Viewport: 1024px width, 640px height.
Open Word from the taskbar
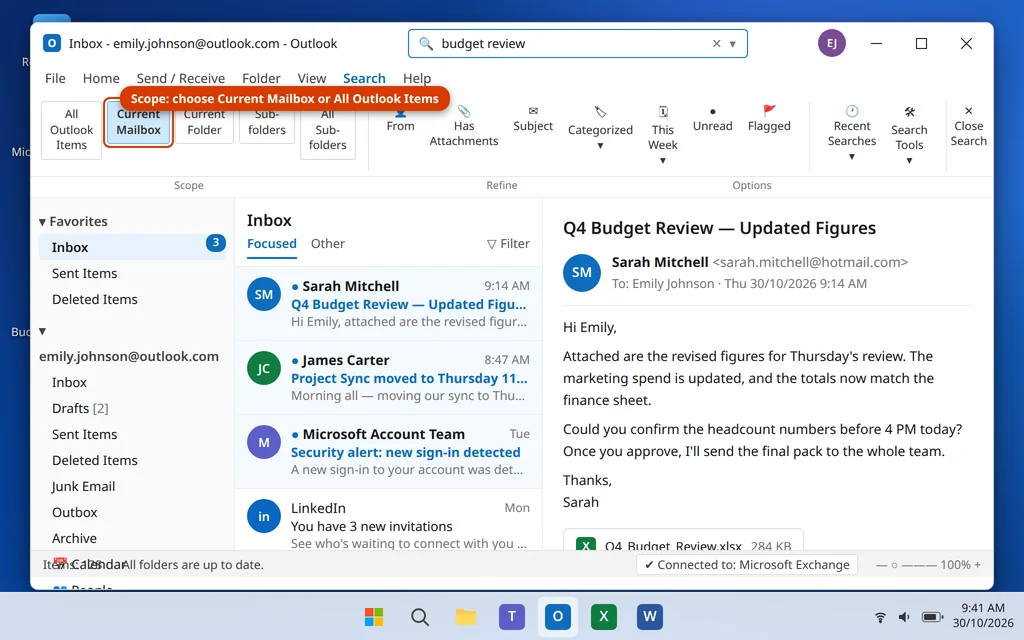point(650,616)
